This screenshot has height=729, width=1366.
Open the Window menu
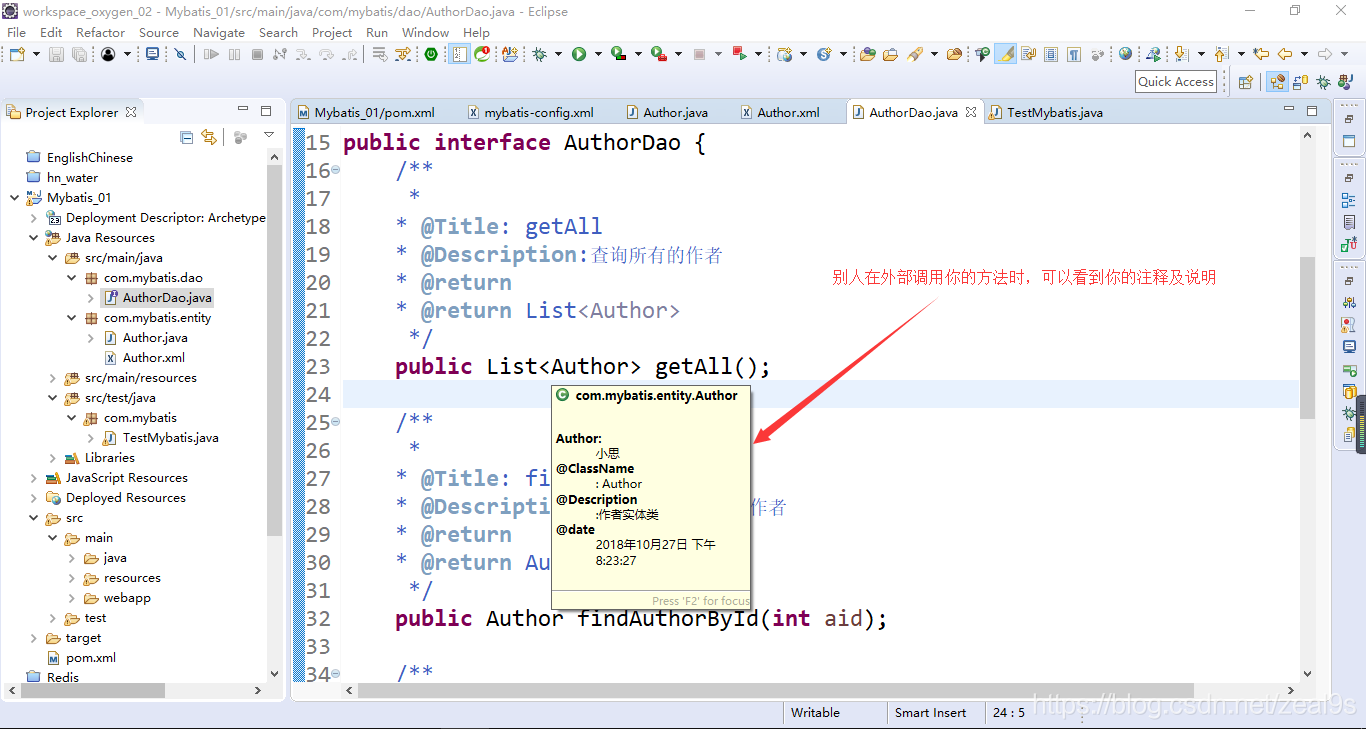tap(425, 32)
